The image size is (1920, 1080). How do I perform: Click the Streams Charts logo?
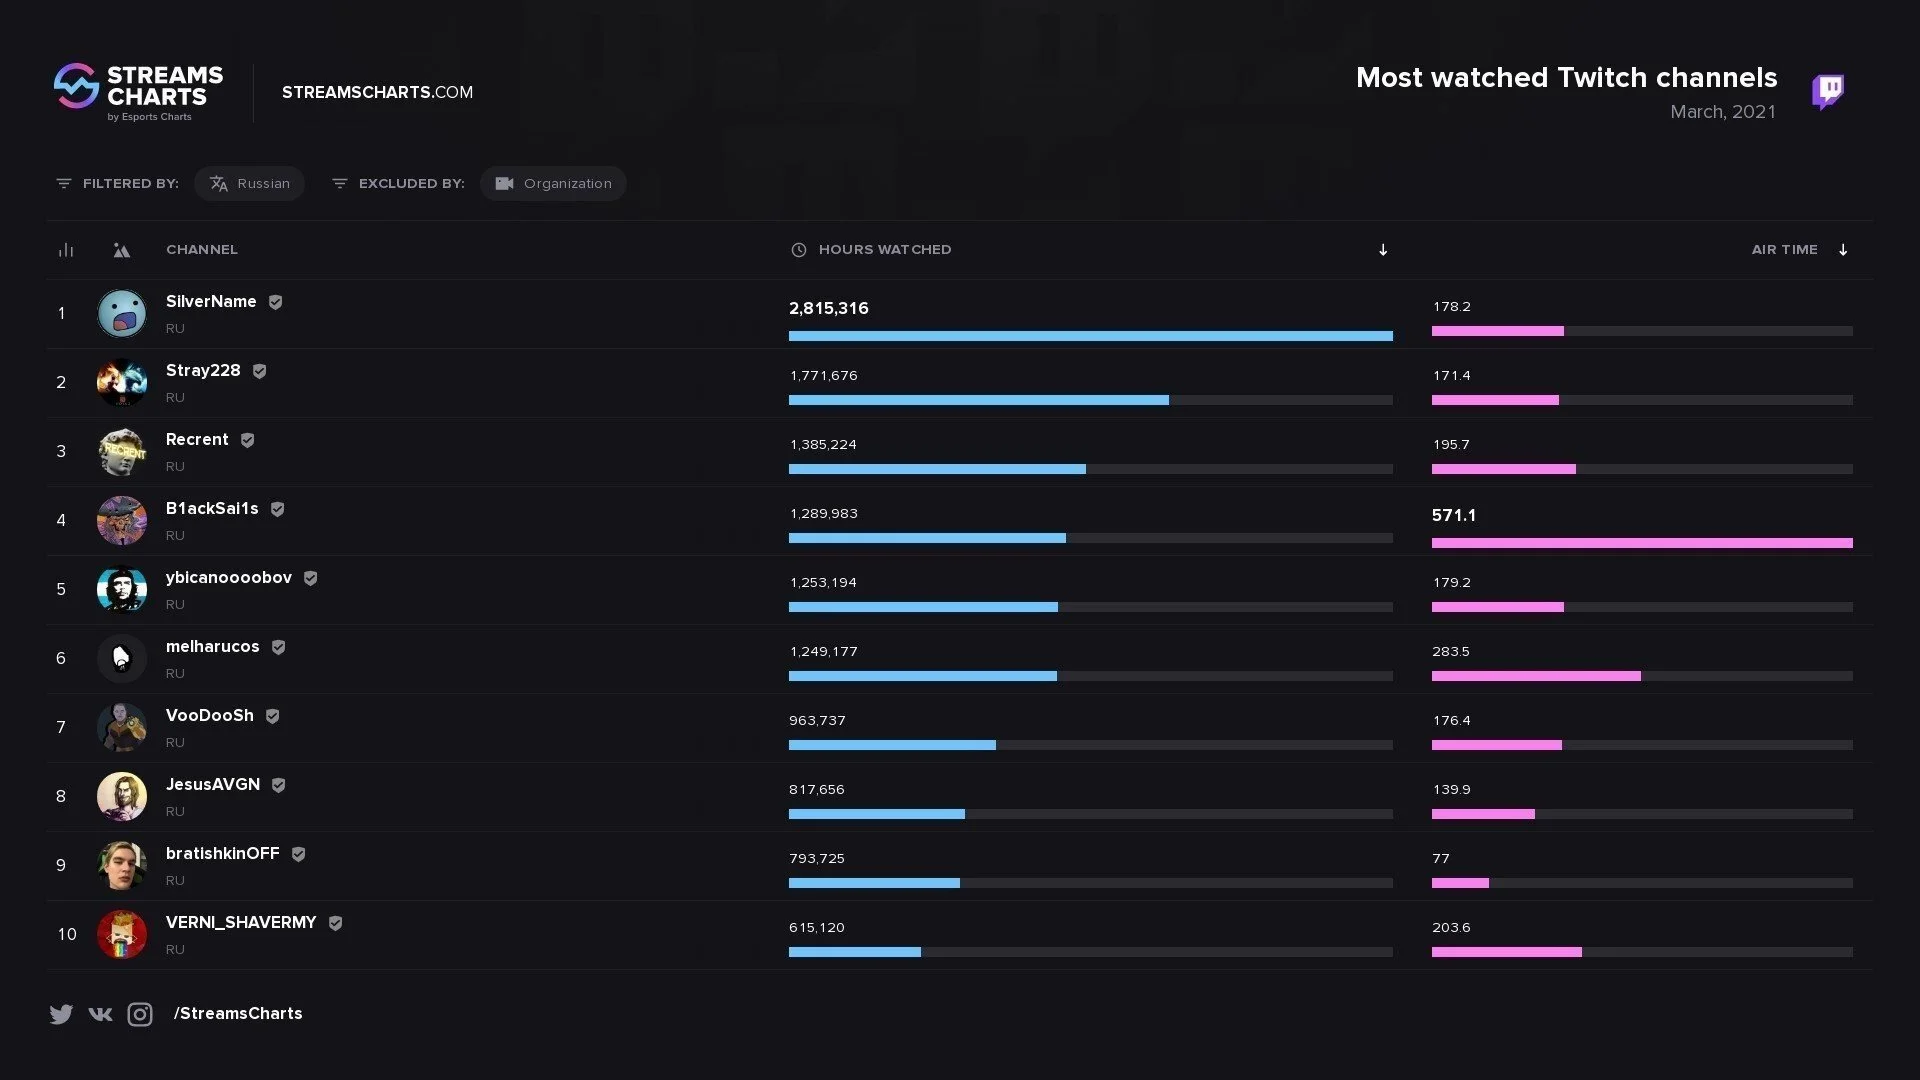(x=138, y=92)
